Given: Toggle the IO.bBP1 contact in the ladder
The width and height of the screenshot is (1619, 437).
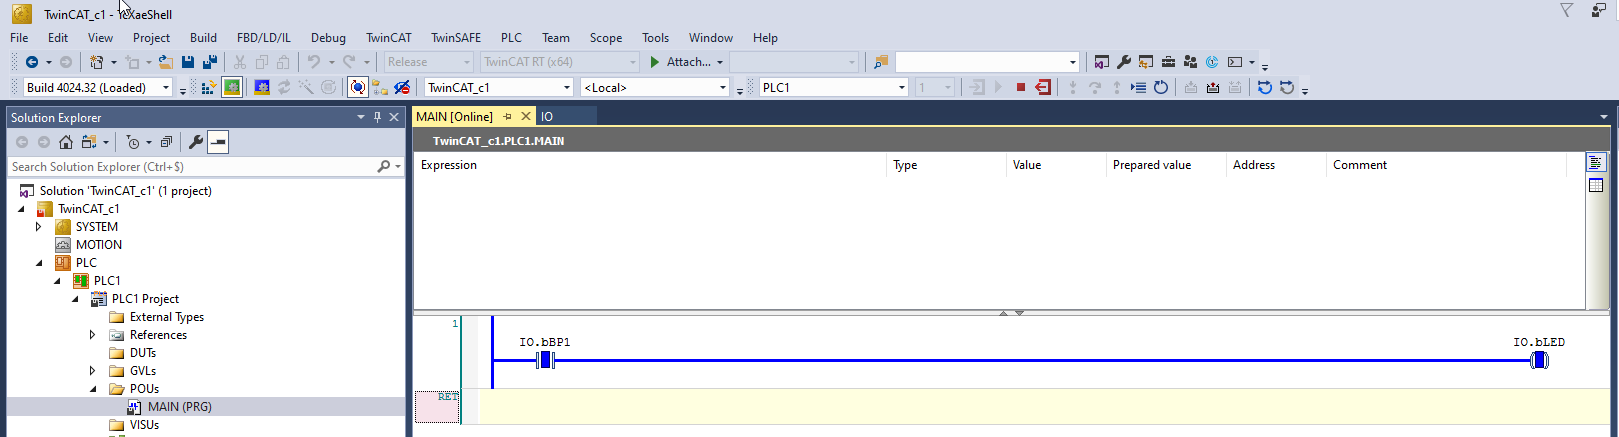Looking at the screenshot, I should coord(545,360).
